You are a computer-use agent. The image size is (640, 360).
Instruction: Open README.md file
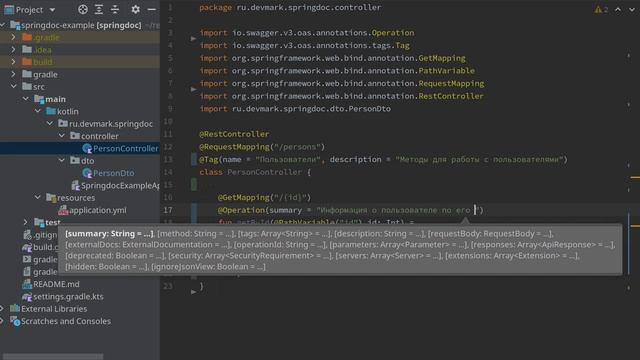tap(56, 284)
